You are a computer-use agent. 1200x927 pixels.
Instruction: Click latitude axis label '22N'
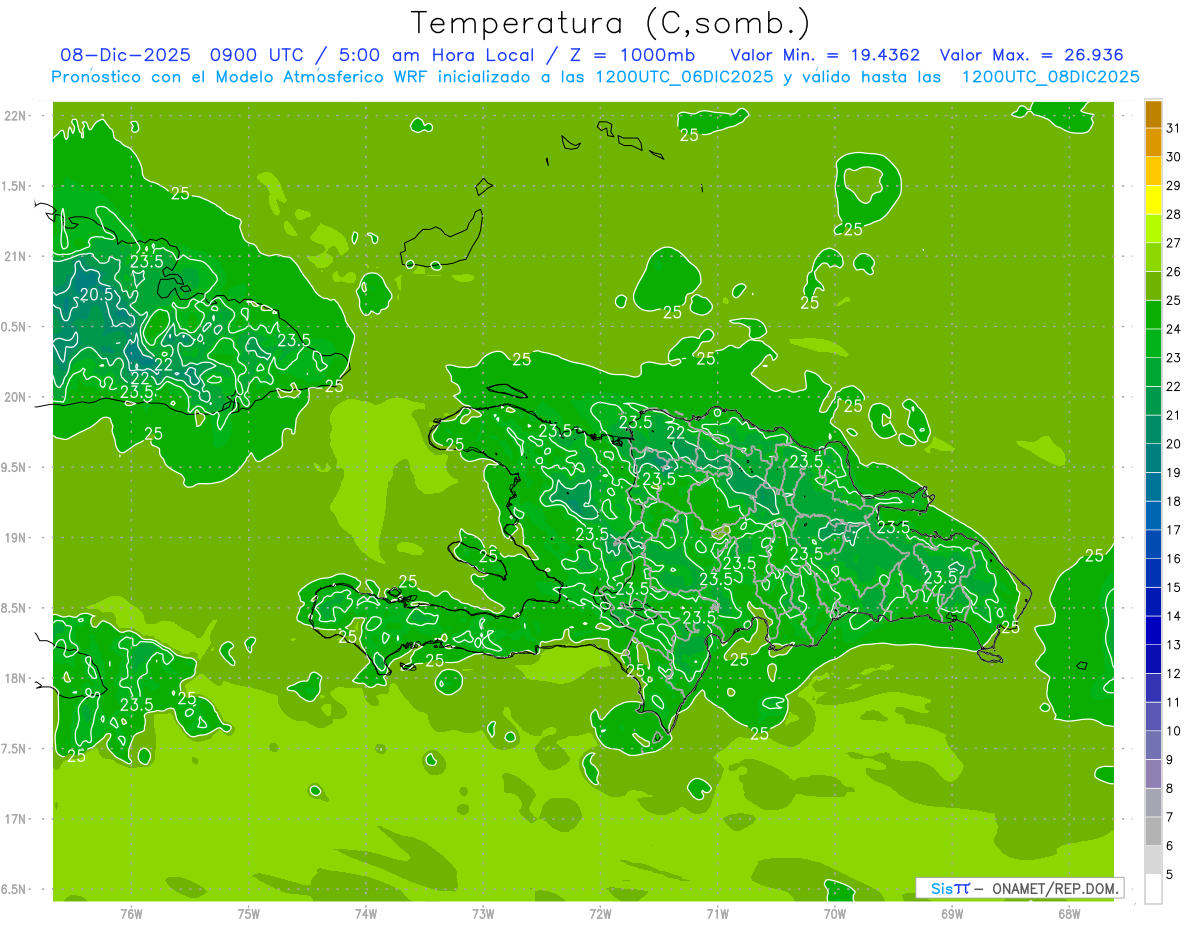[15, 116]
